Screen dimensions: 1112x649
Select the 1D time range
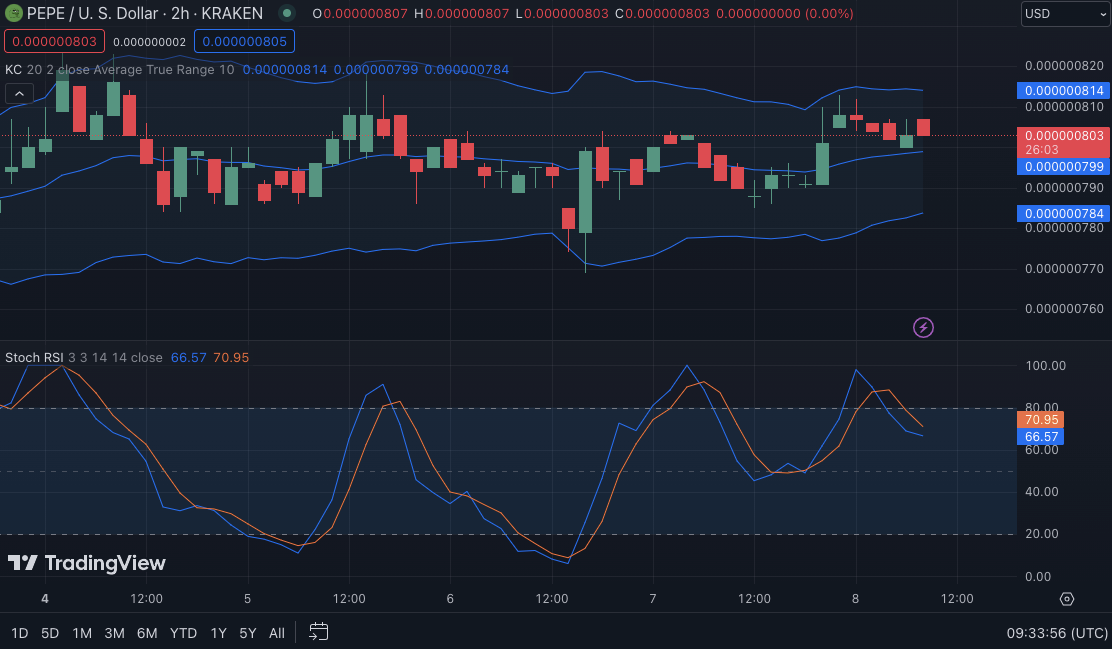point(19,633)
